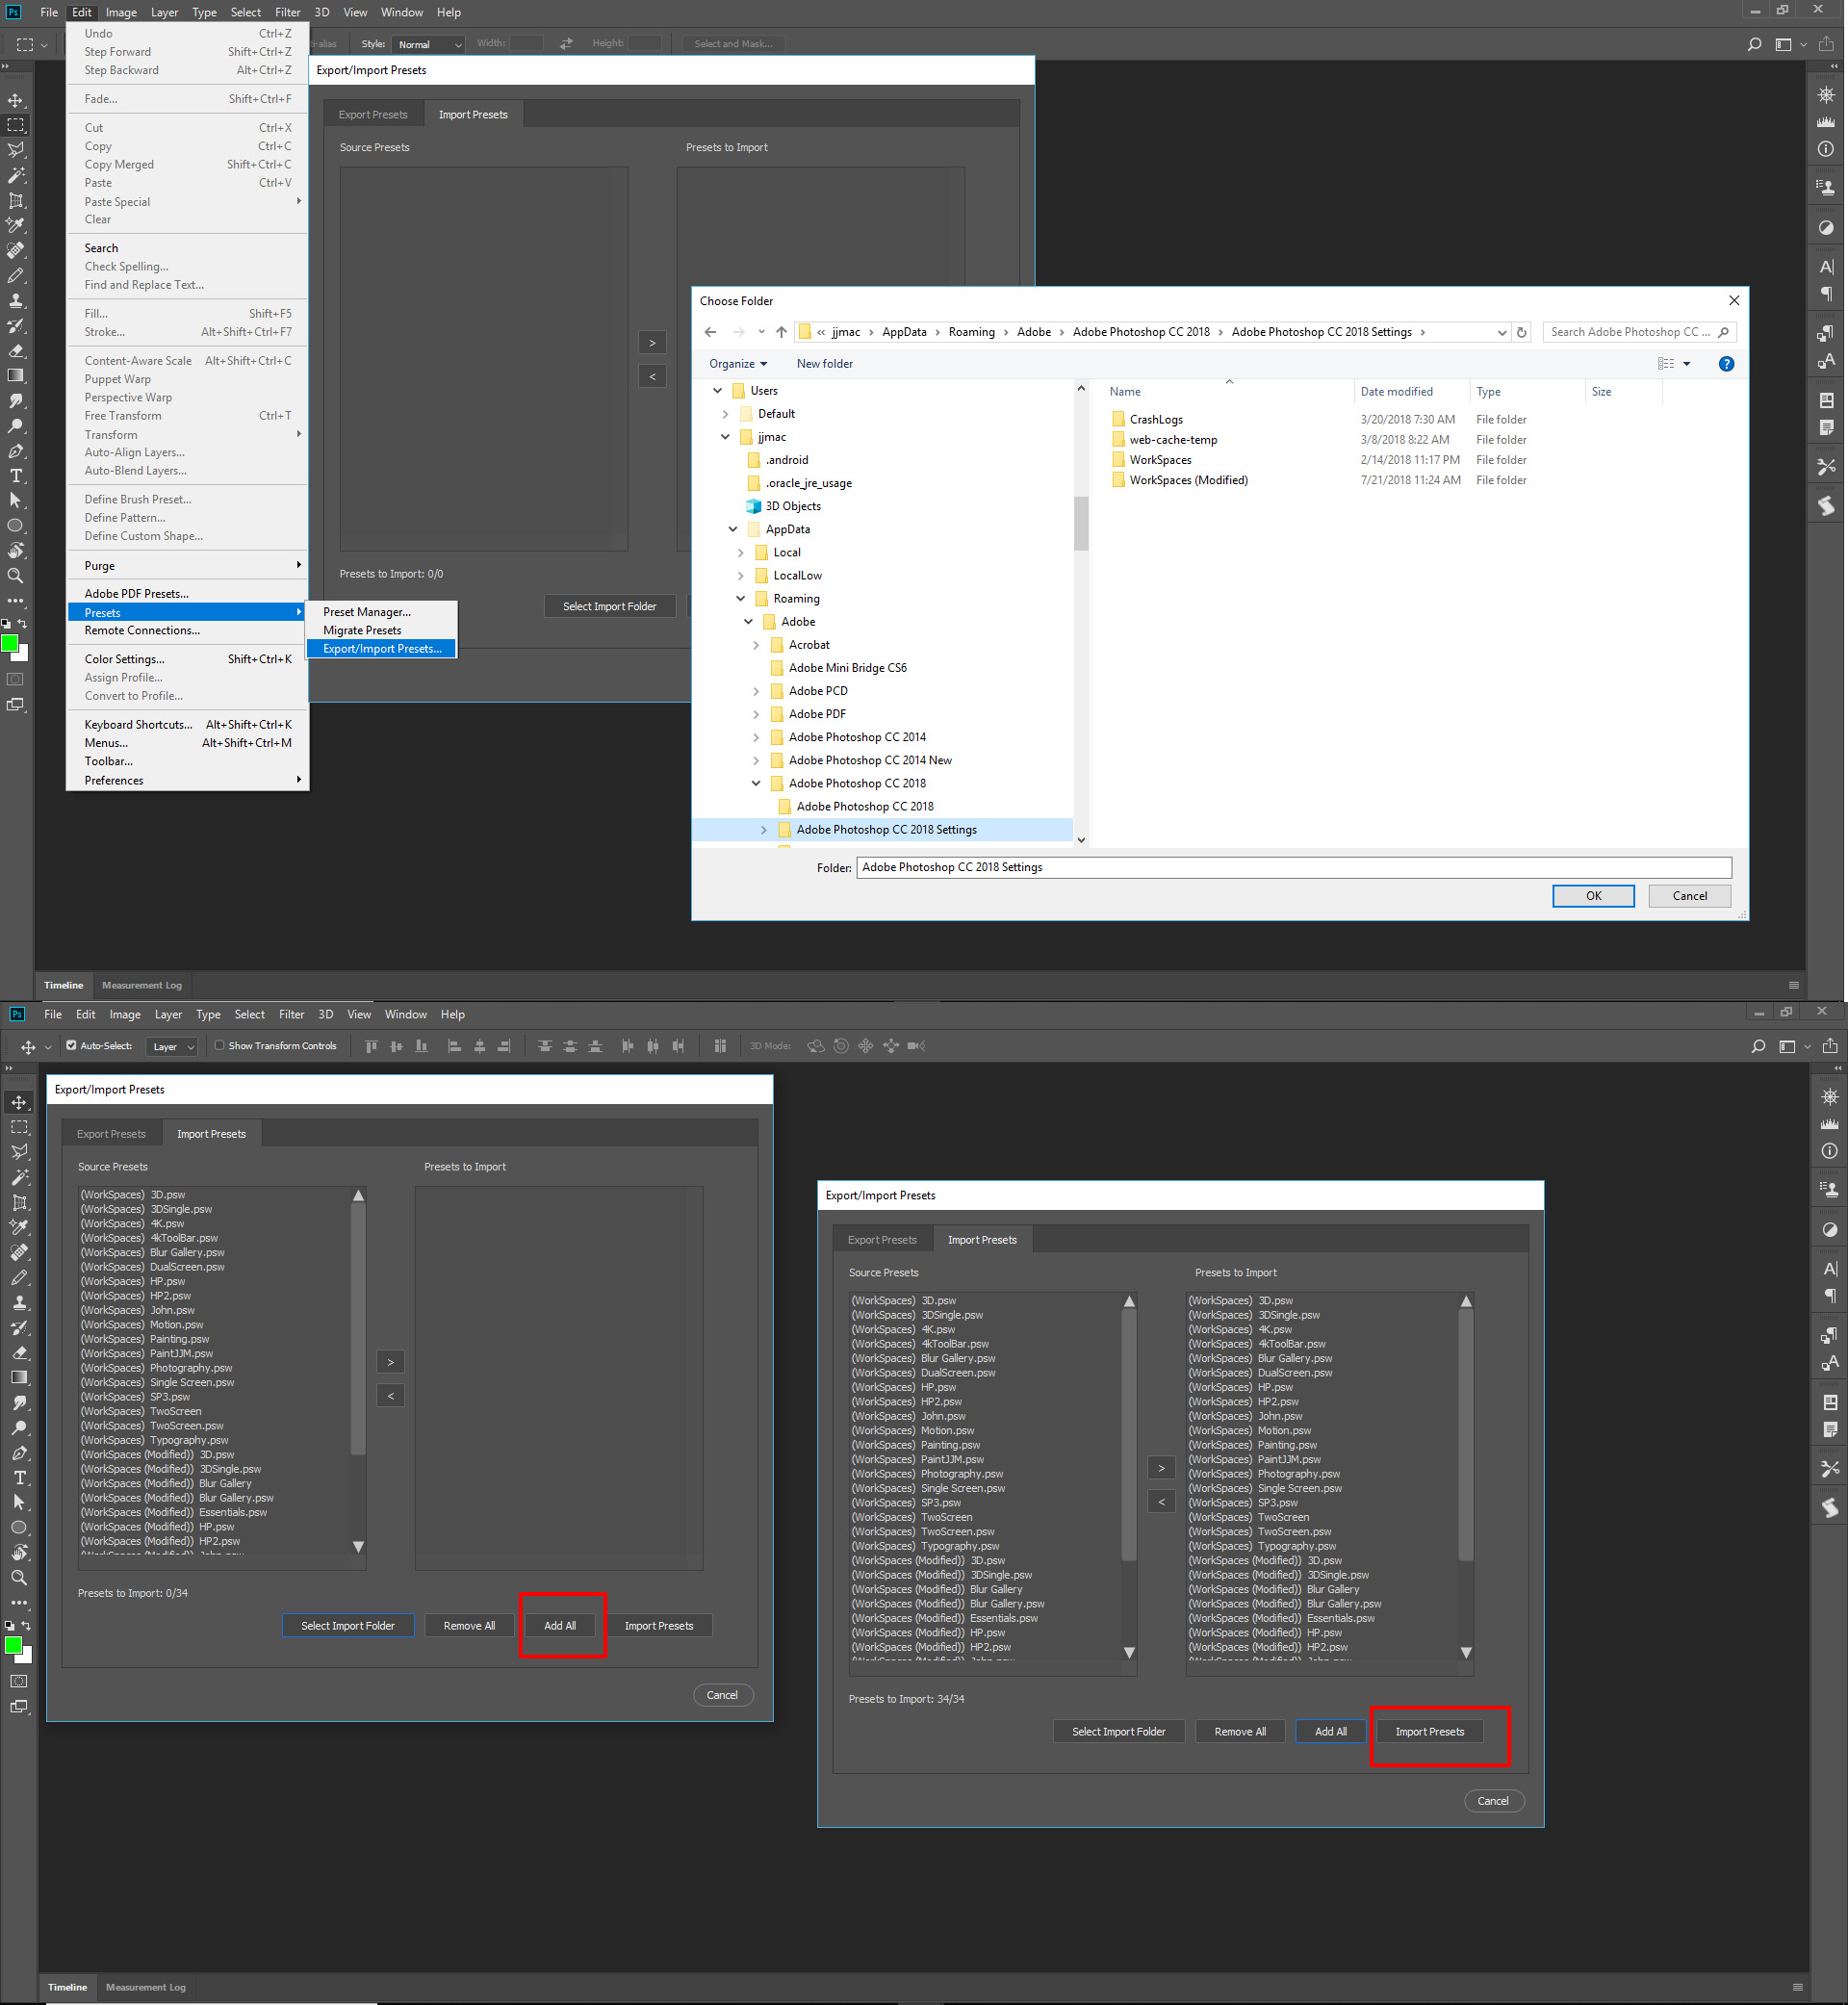Image resolution: width=1848 pixels, height=2005 pixels.
Task: Select Pencil tool in upper toolbar
Action: (x=16, y=275)
